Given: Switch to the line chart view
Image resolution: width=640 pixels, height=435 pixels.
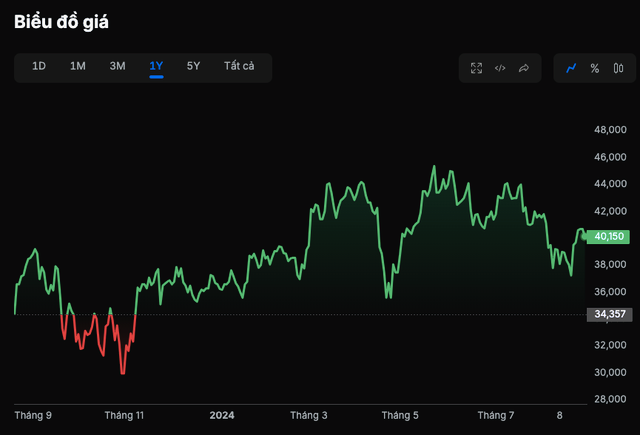Looking at the screenshot, I should tap(571, 68).
